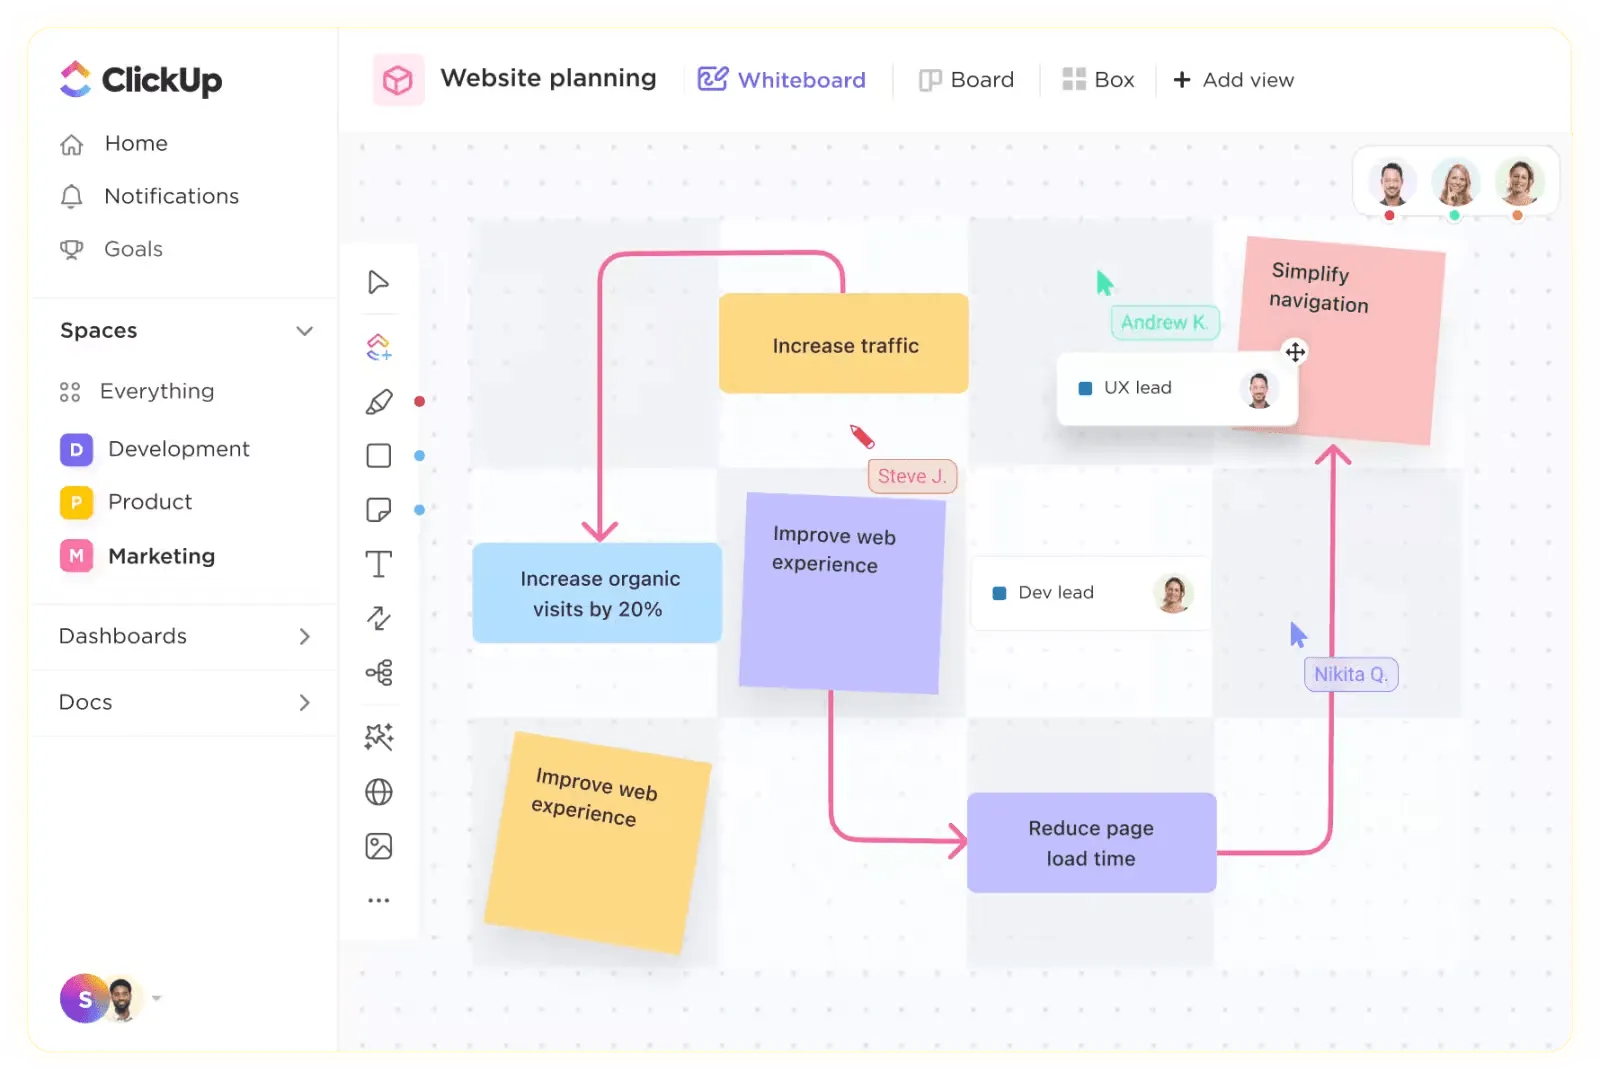Click the Steve J. cursor label
This screenshot has height=1080, width=1600.
click(912, 477)
